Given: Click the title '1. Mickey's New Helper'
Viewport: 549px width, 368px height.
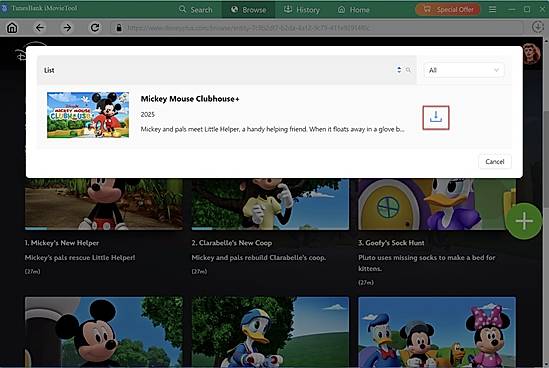Looking at the screenshot, I should pos(62,243).
